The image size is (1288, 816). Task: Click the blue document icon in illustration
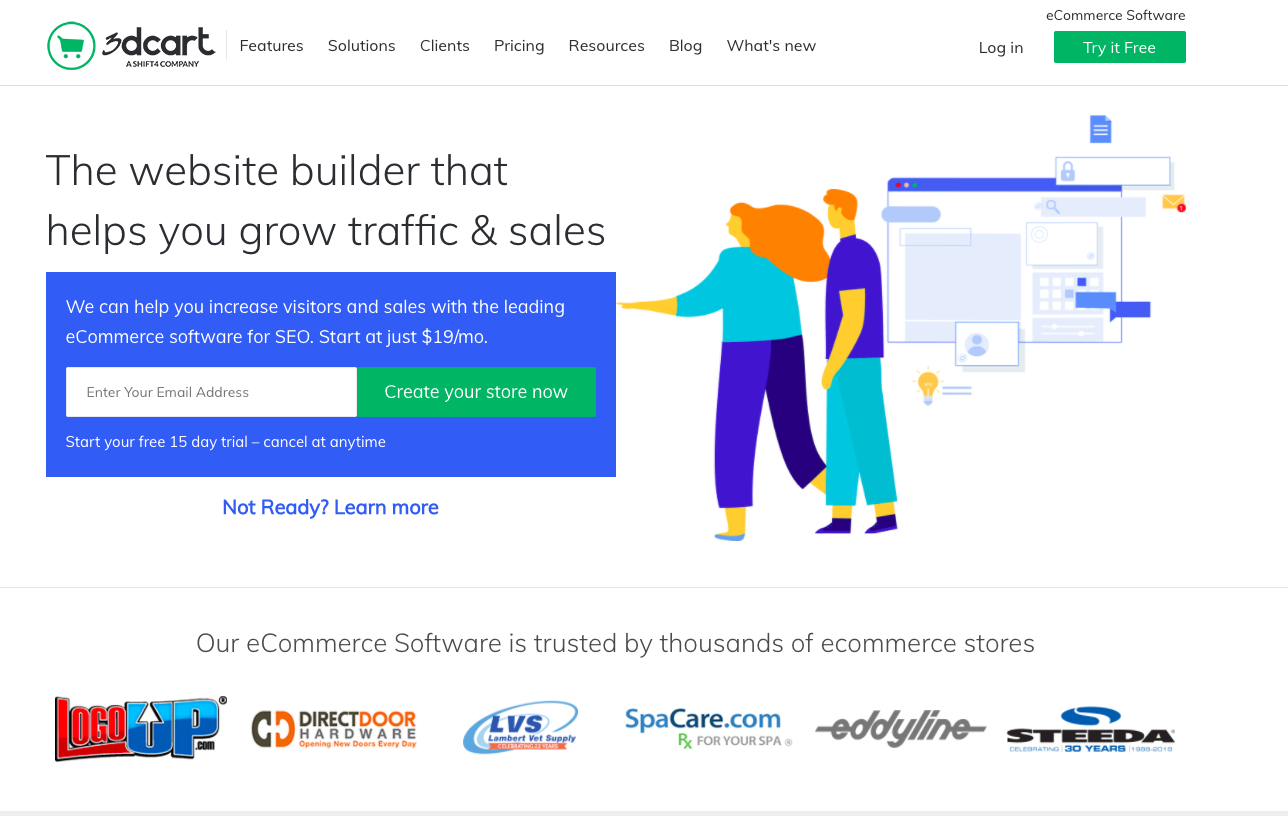pos(1101,129)
